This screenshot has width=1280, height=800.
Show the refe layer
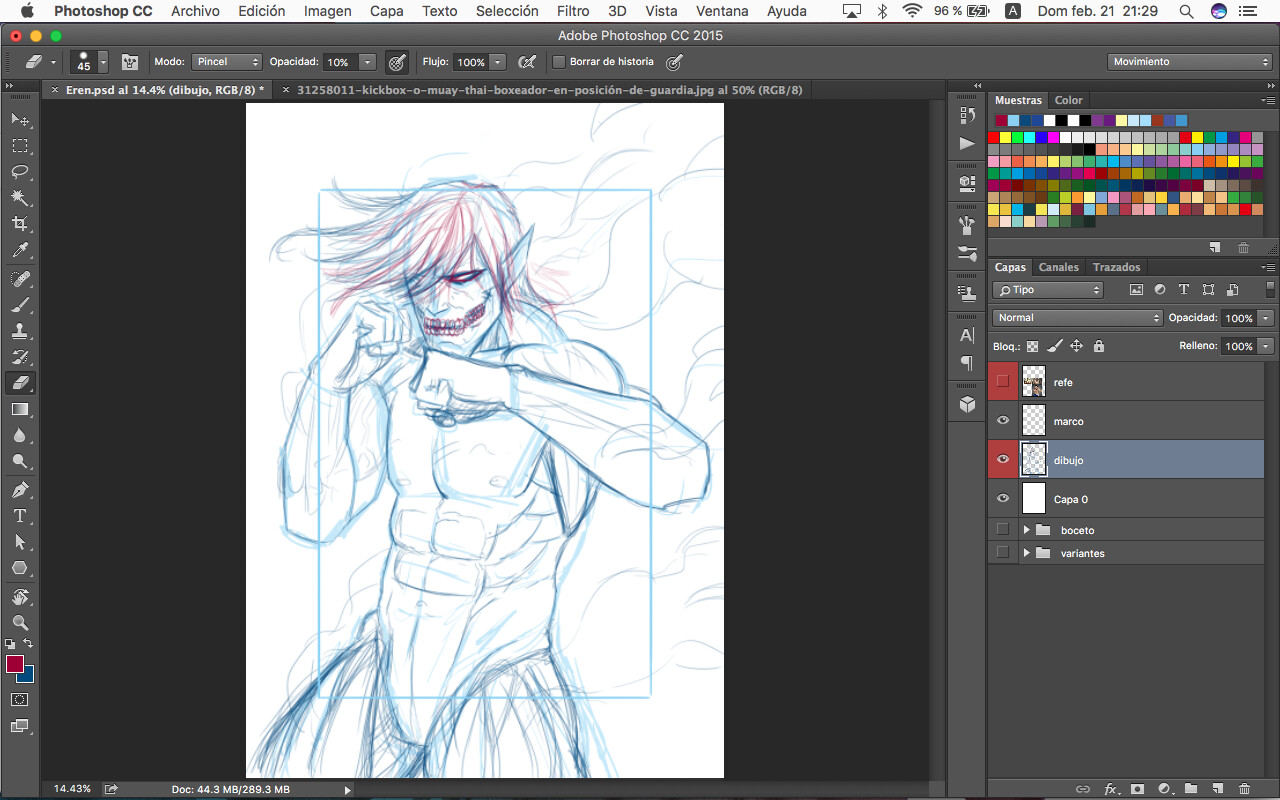pos(1003,382)
